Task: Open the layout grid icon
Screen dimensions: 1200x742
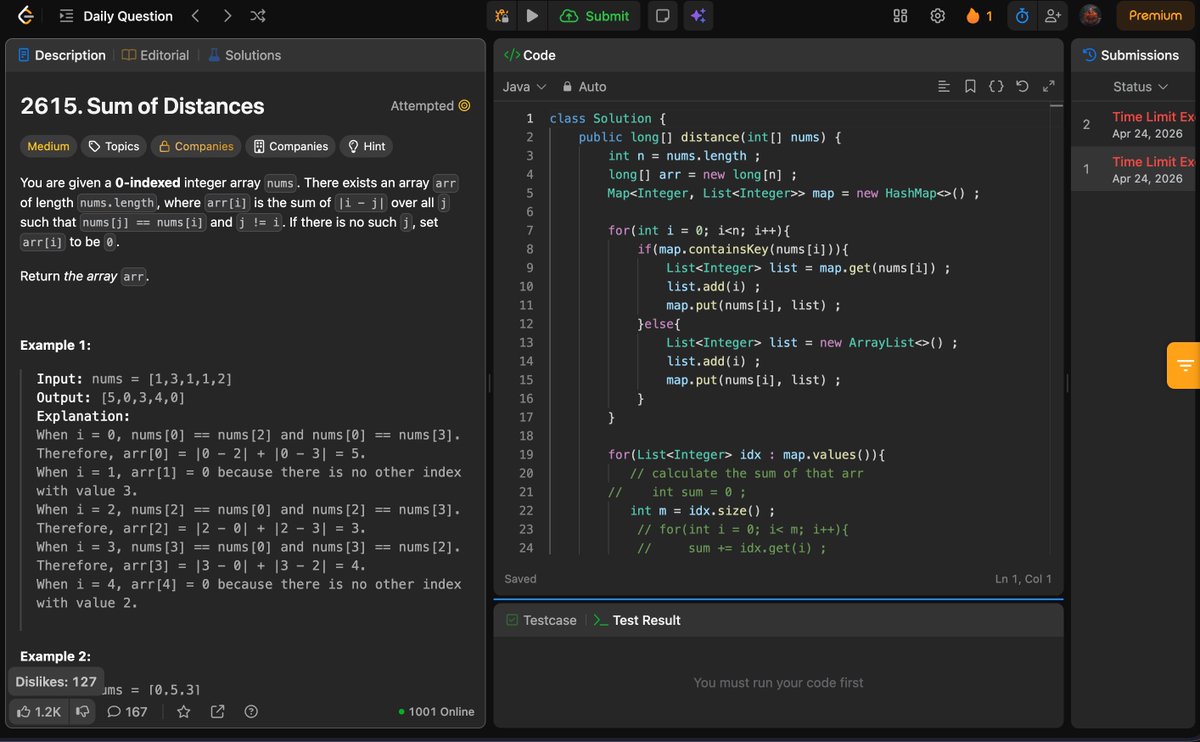Action: coord(900,16)
